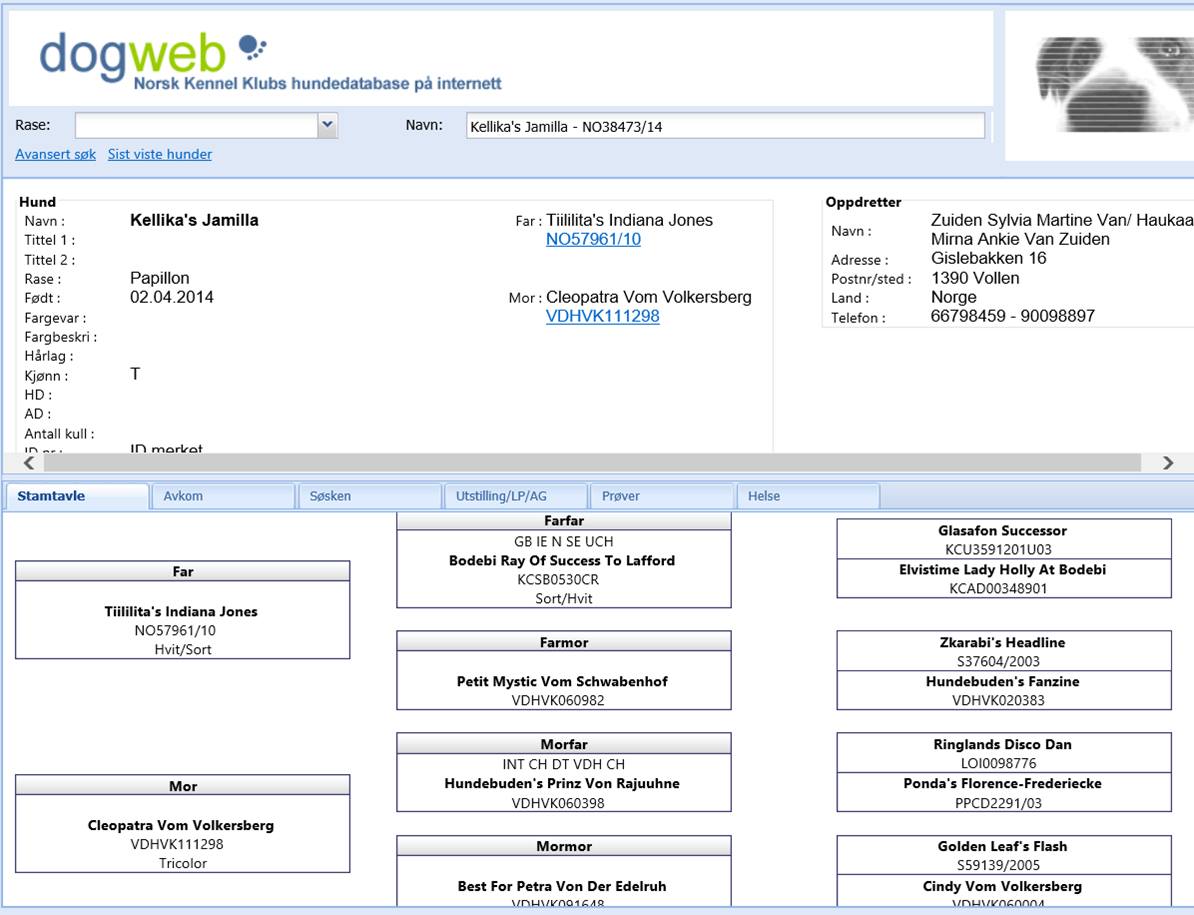The width and height of the screenshot is (1194, 915).
Task: Select Petit Mystic Vom Schwabenhof
Action: click(x=562, y=681)
